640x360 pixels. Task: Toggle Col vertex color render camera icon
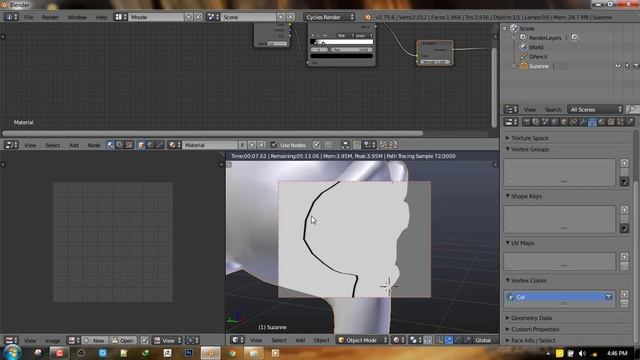click(x=608, y=297)
